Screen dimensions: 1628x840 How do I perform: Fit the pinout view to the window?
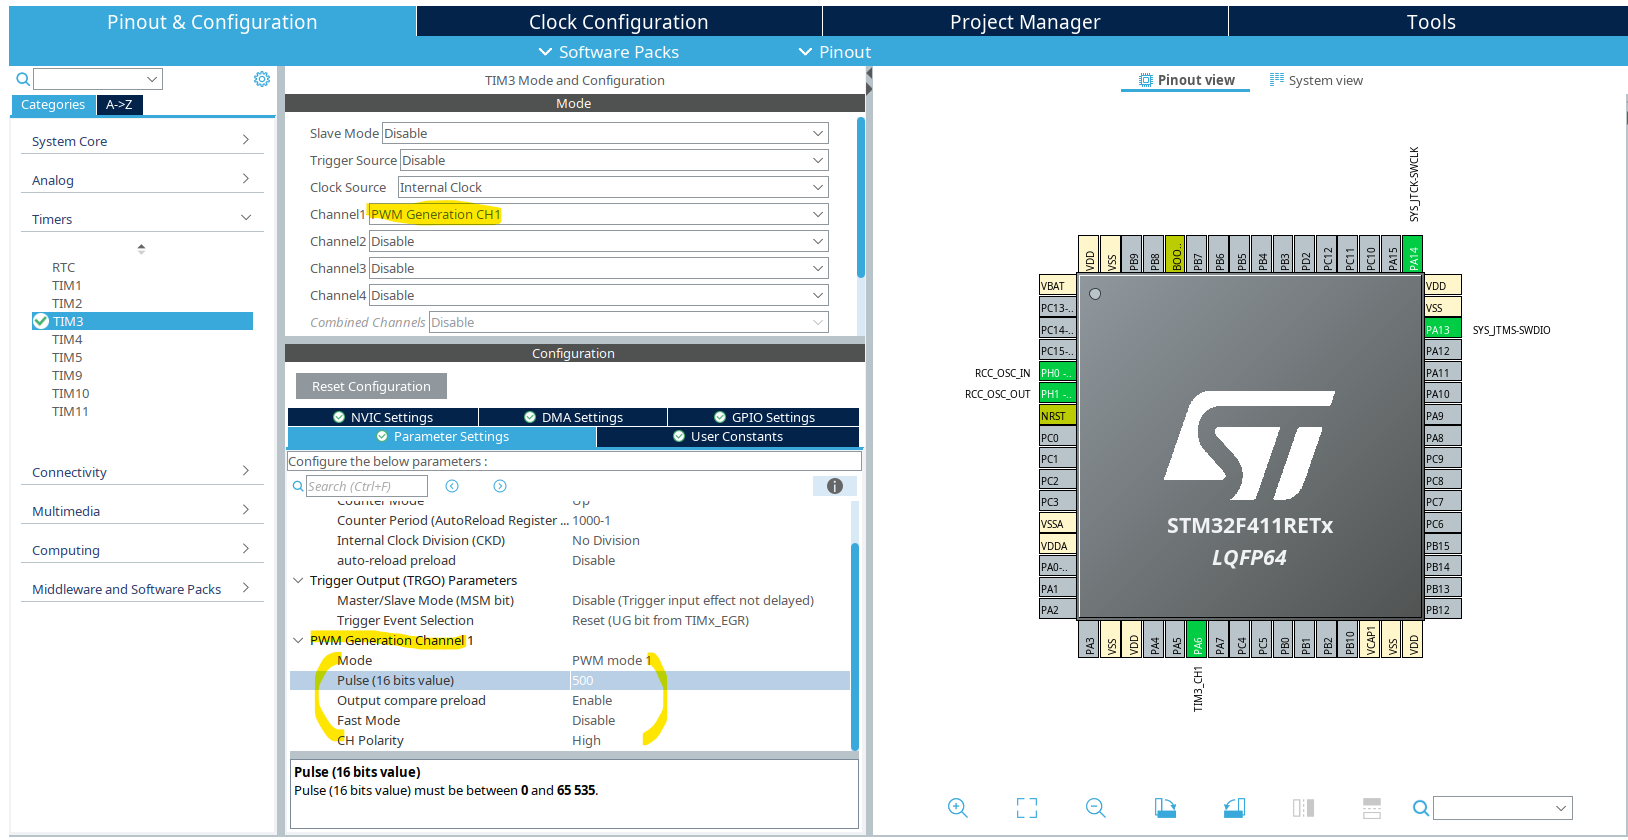pyautogui.click(x=1027, y=808)
